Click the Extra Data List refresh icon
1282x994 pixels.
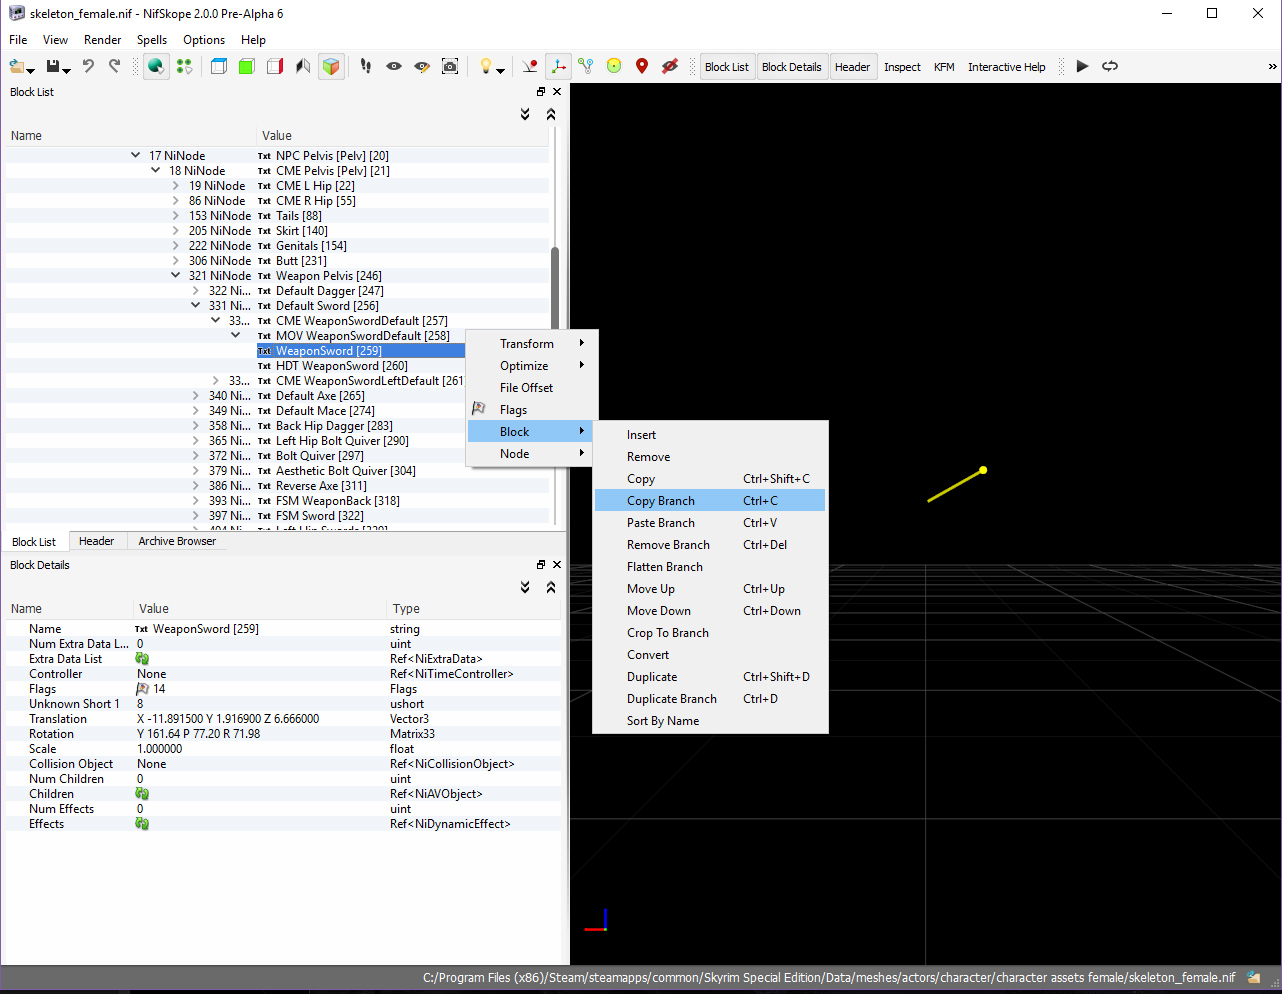[142, 659]
